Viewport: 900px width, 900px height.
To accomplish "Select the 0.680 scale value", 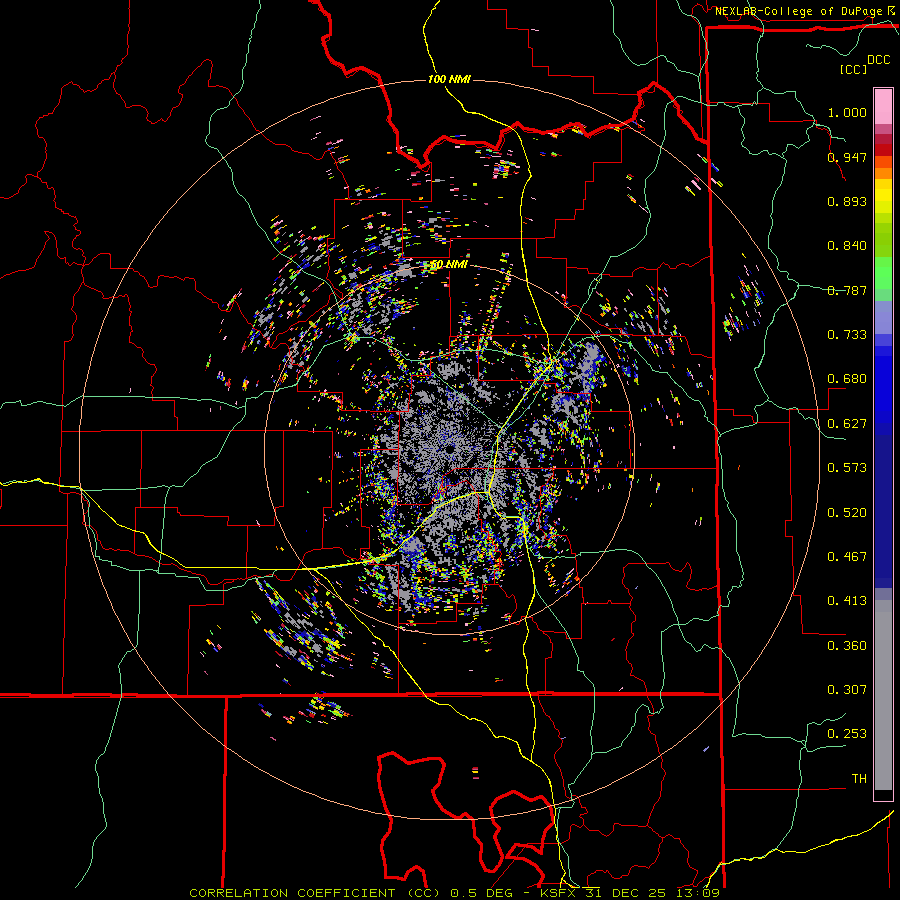I will point(847,379).
